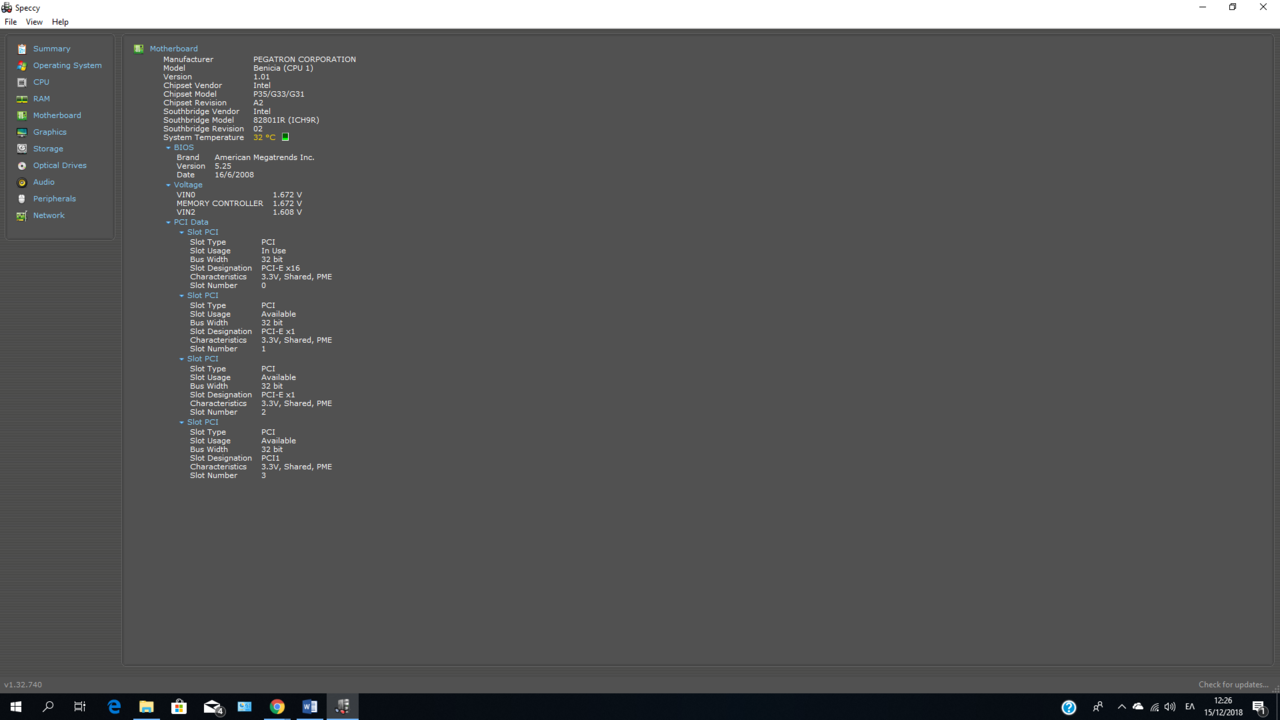1280x720 pixels.
Task: Click the 82801IR (ICH9R) southbridge model value
Action: (x=286, y=120)
